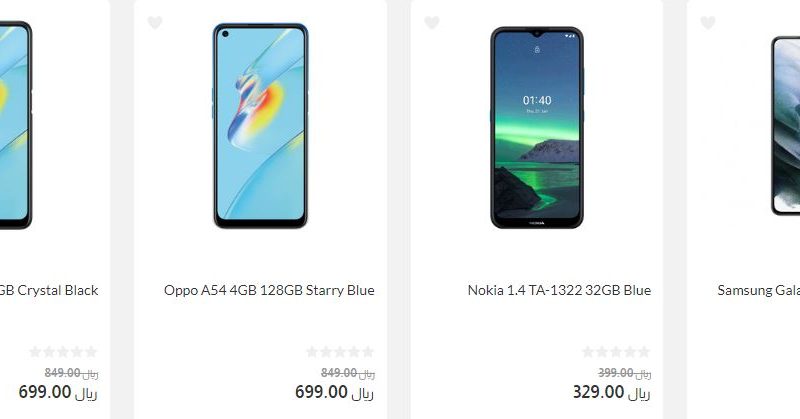Open Nokia 1.4 phone product image
The image size is (800, 419).
(537, 128)
